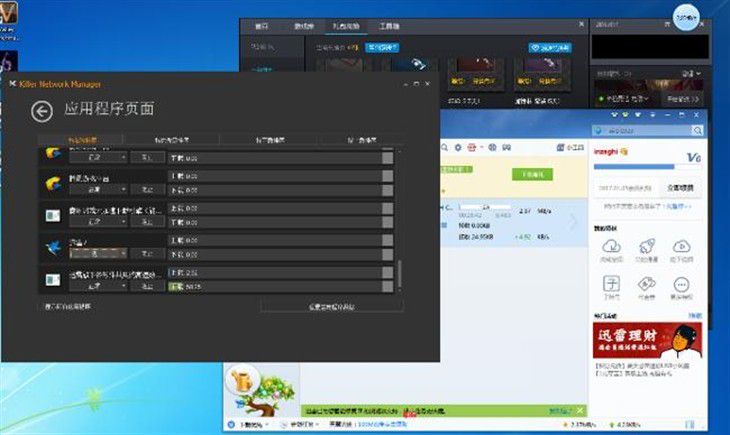Open 小工具 in the Thunder toolbar
The width and height of the screenshot is (730, 435).
click(x=570, y=148)
